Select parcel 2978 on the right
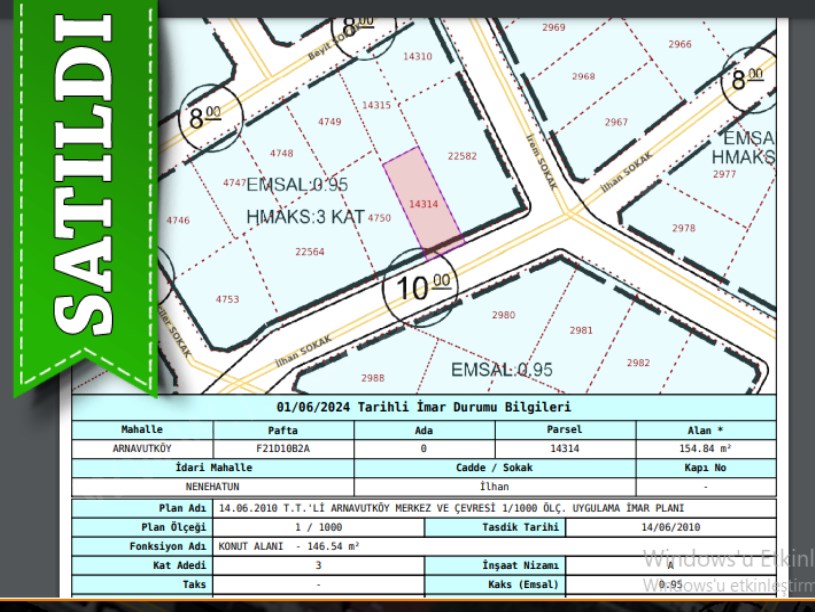This screenshot has height=612, width=815. (683, 228)
